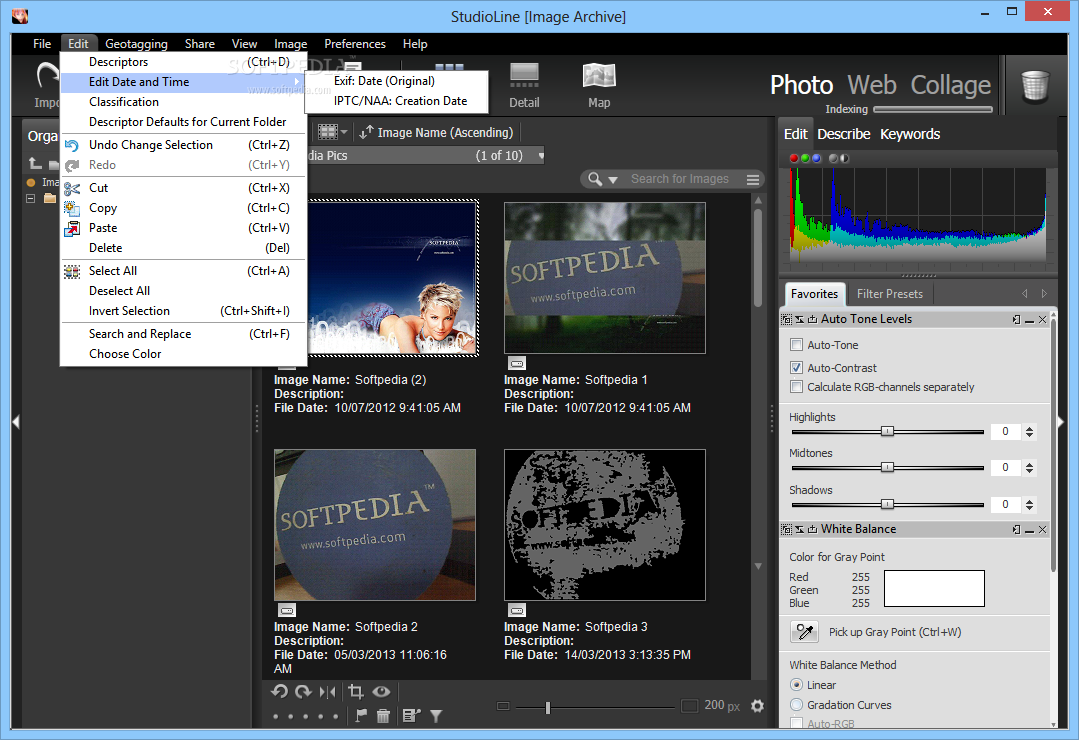1079x740 pixels.
Task: Open the search magnifier dropdown arrow
Action: click(x=612, y=180)
